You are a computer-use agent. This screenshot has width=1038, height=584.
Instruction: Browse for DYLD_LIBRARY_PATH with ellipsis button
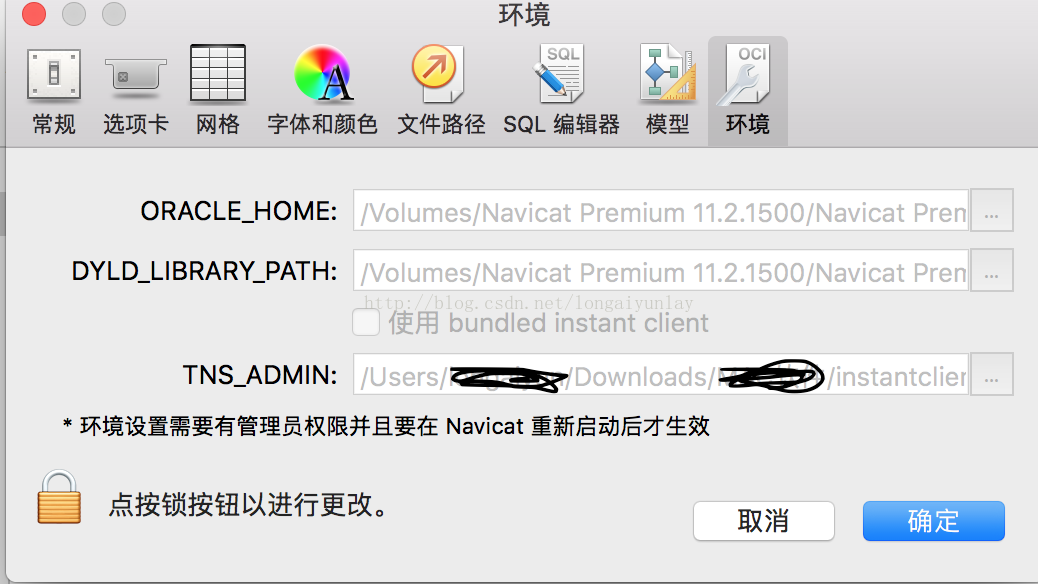(x=991, y=270)
